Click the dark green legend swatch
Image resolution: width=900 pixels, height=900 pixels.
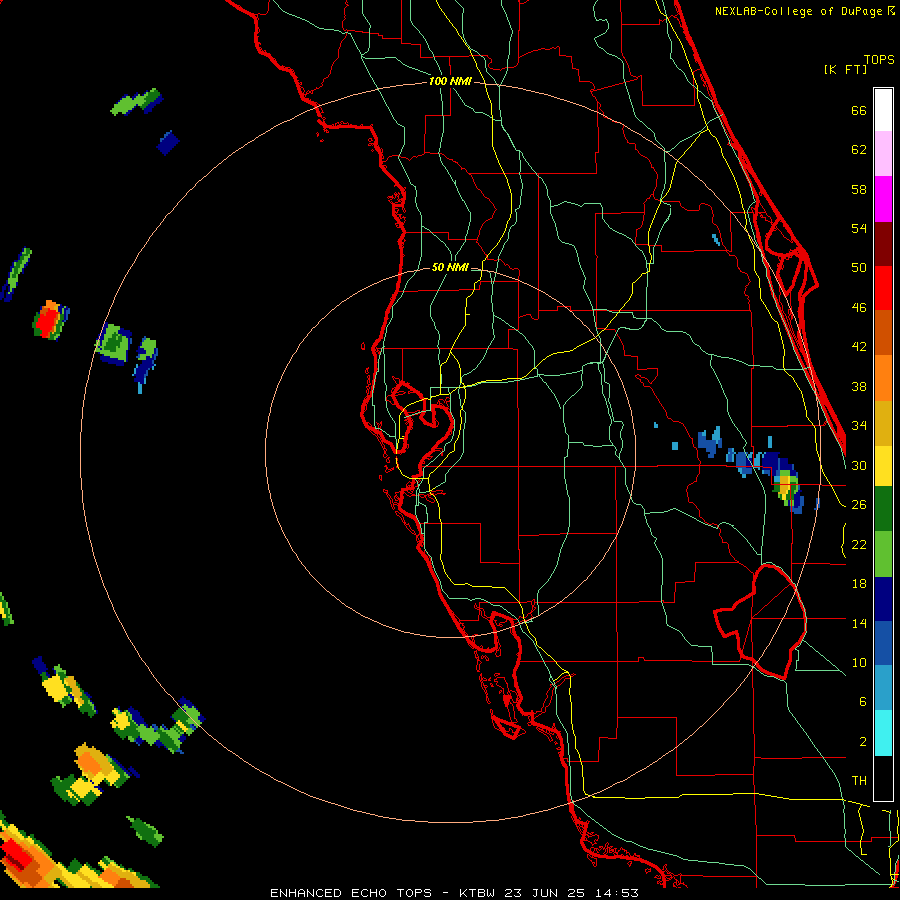[883, 509]
